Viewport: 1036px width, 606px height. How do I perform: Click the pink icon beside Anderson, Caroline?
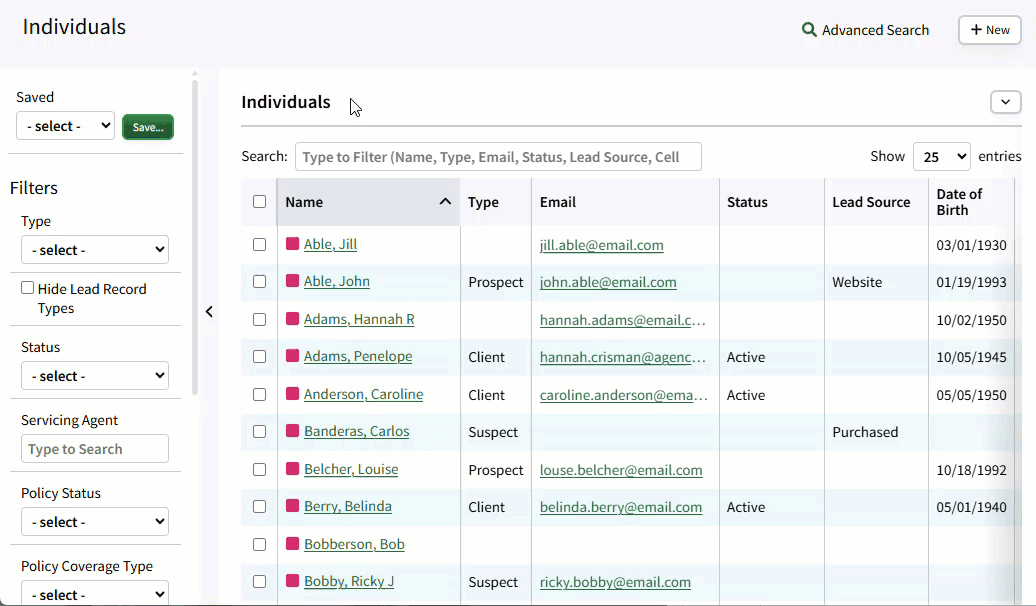(x=292, y=394)
